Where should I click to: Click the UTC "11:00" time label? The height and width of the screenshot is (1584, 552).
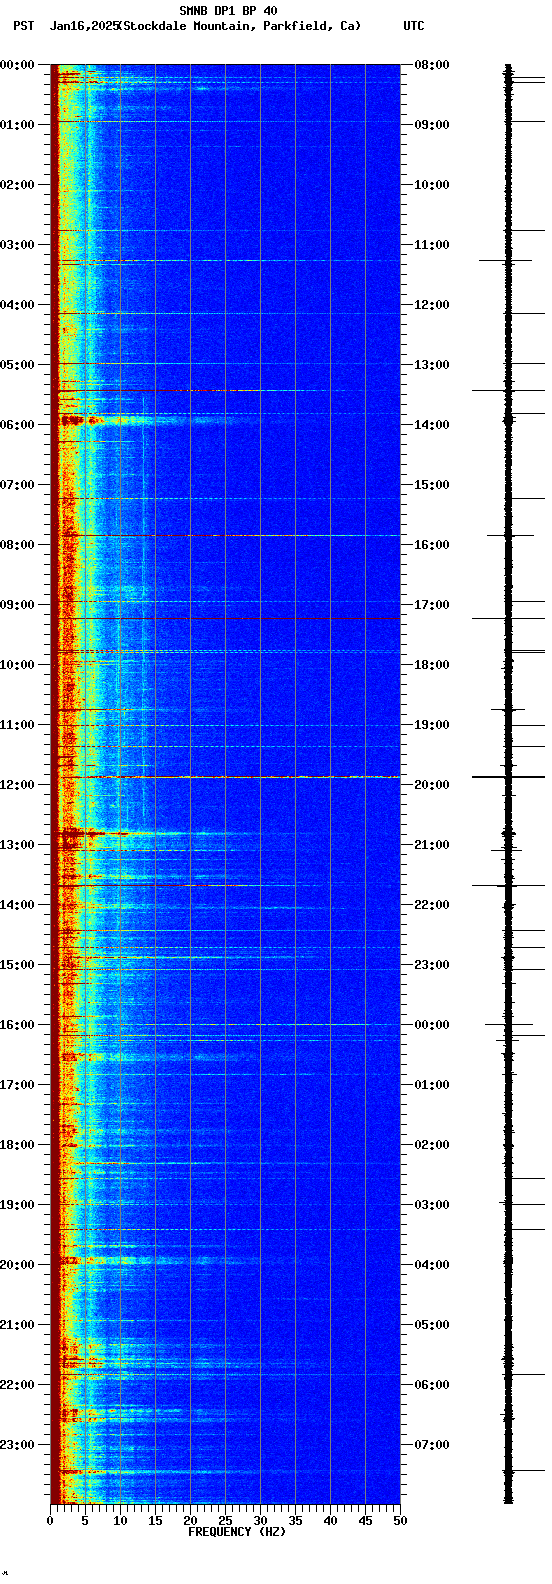pyautogui.click(x=432, y=245)
